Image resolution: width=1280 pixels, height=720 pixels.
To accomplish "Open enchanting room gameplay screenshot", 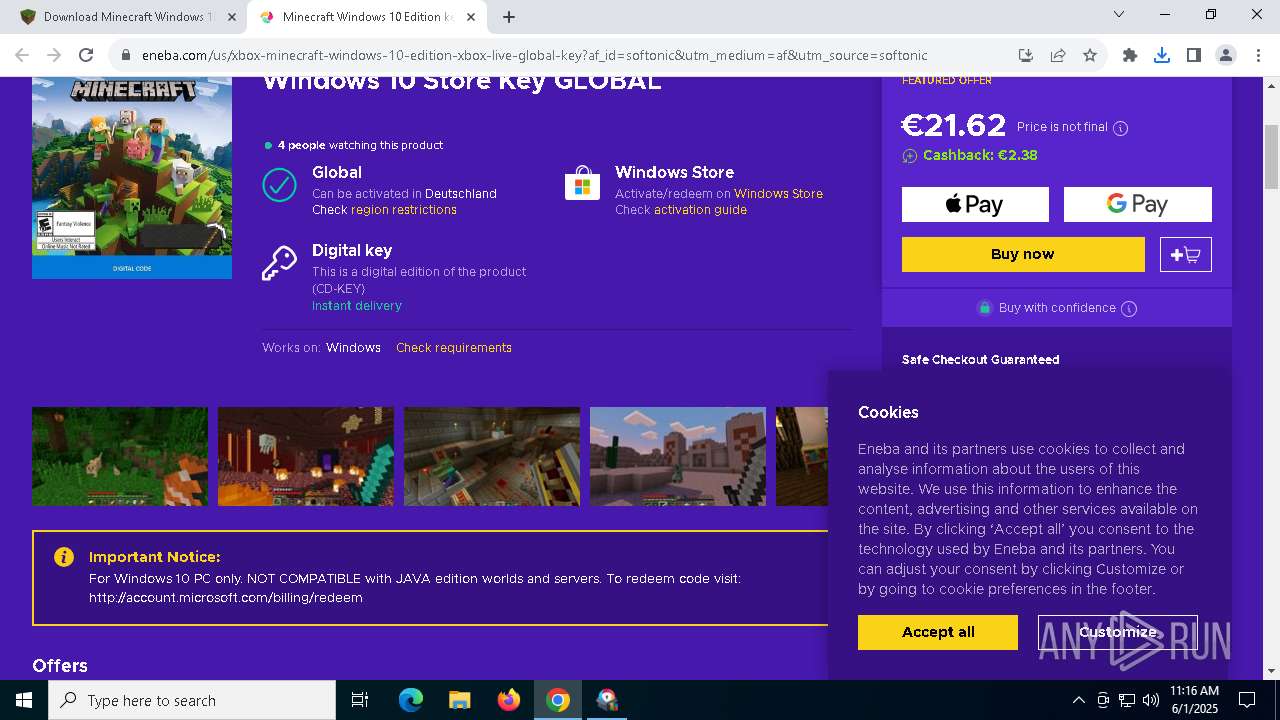I will click(492, 456).
